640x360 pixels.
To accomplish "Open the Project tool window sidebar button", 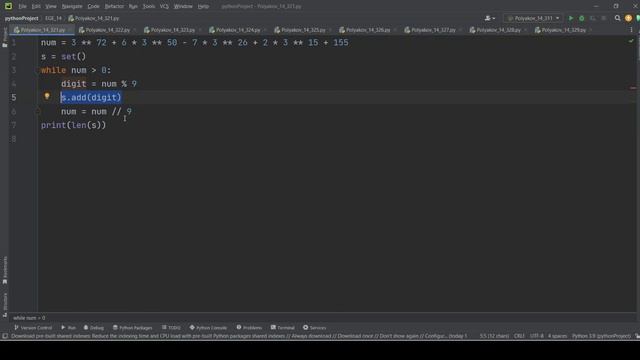I will click(x=4, y=38).
